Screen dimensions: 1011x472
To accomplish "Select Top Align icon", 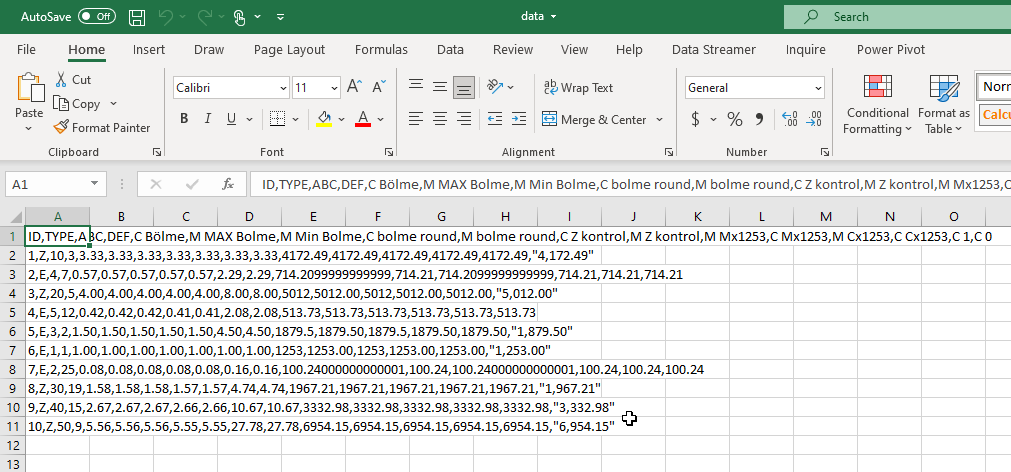I will coord(416,86).
